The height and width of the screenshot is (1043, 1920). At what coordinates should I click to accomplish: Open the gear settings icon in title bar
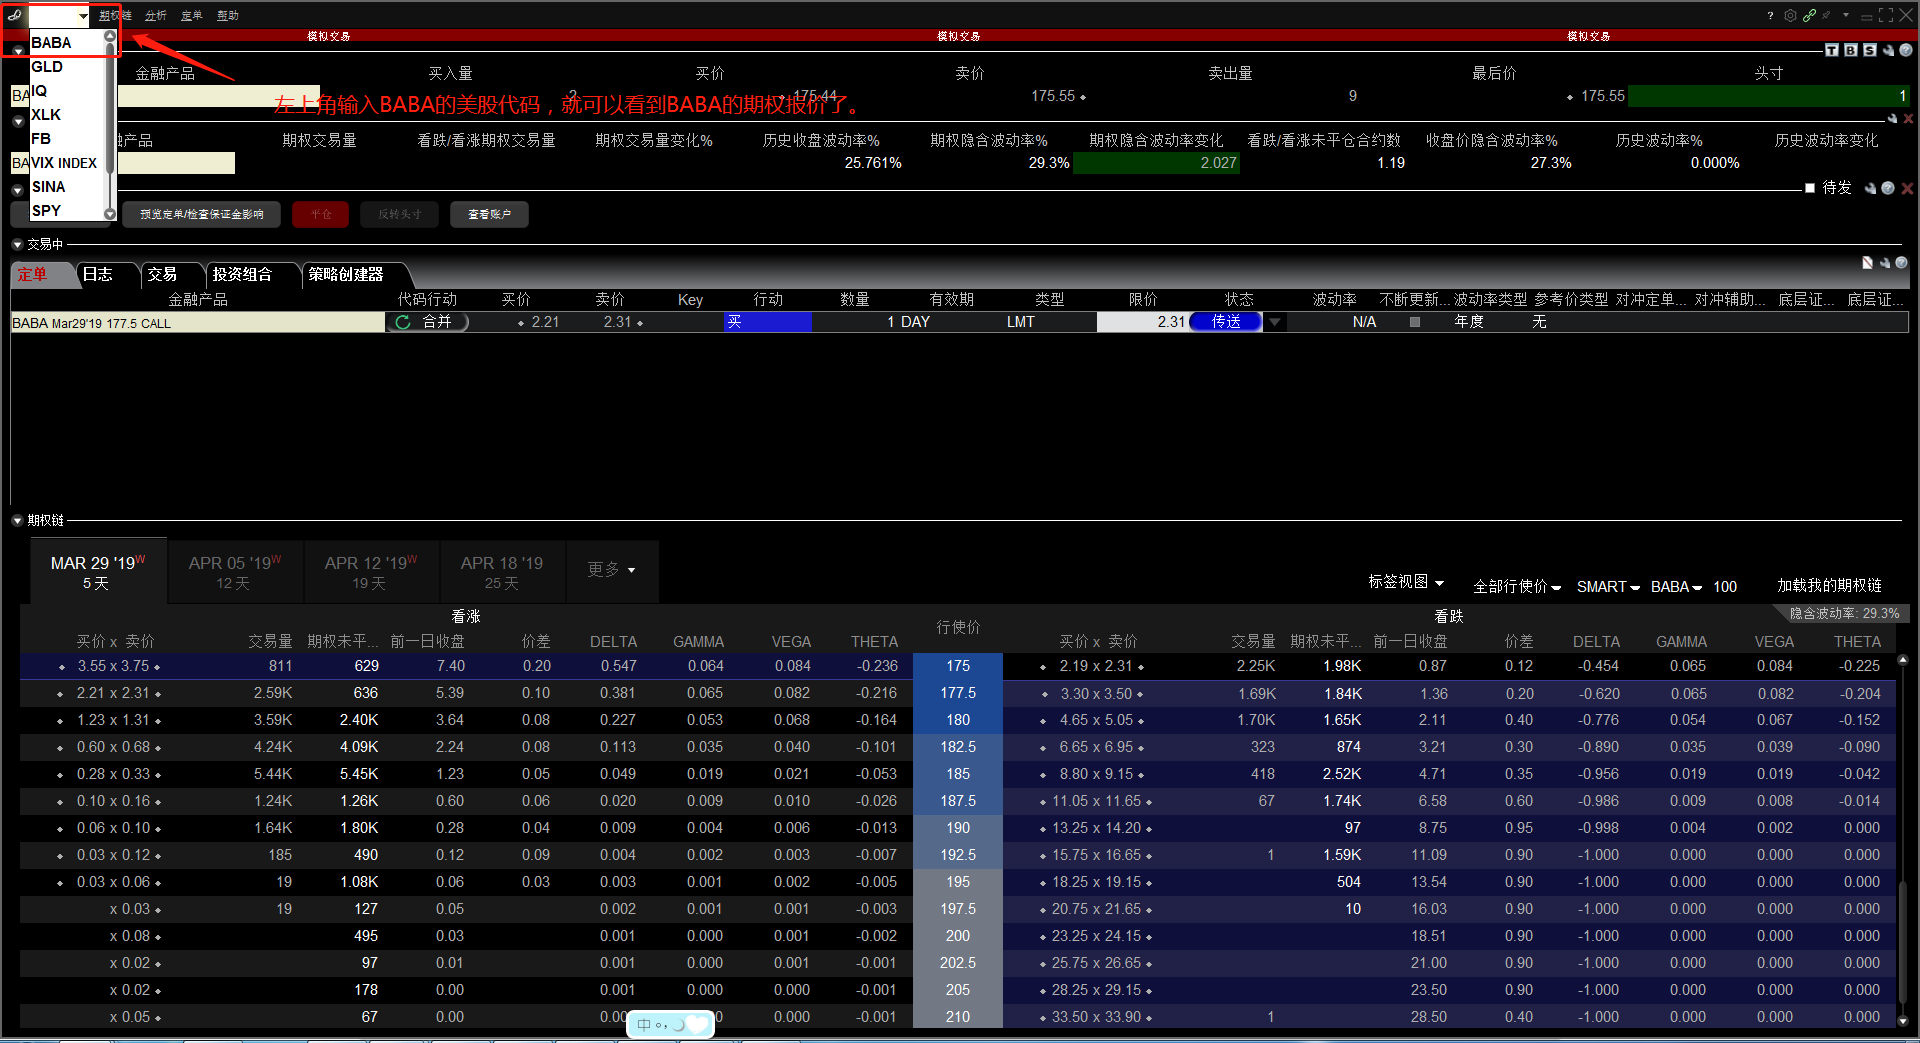pos(1790,15)
